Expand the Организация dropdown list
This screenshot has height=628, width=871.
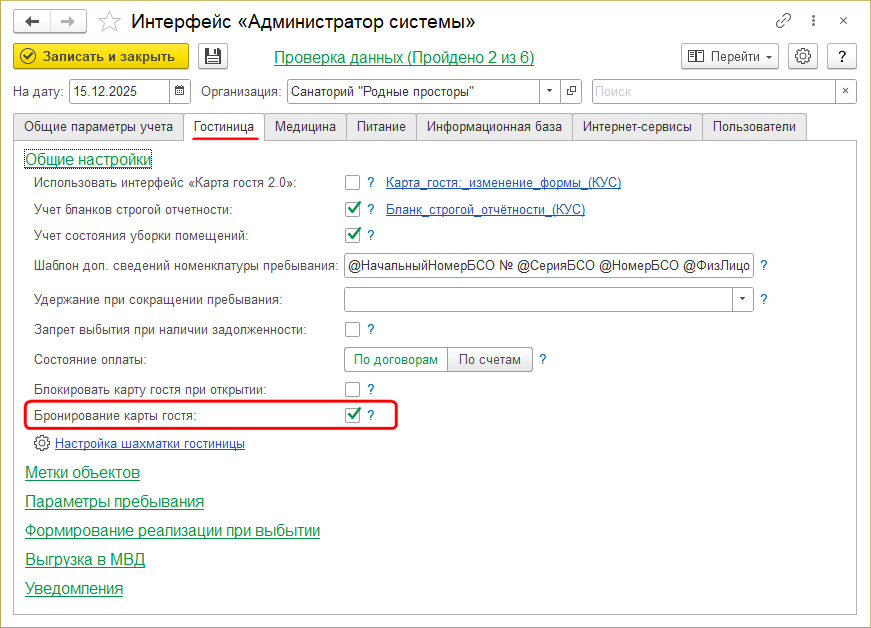549,92
